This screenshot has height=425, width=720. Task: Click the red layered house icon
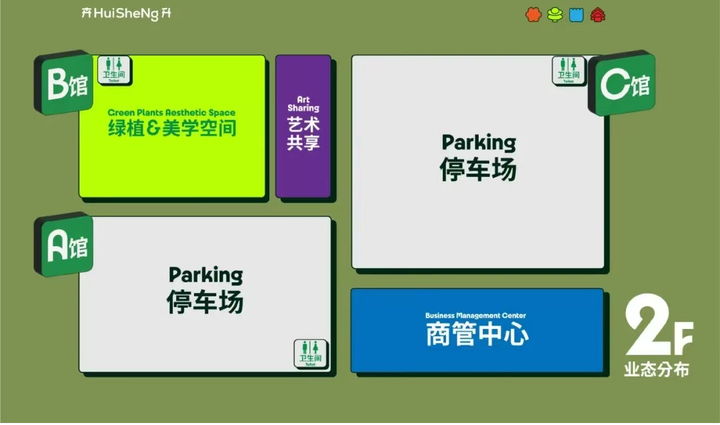coord(598,15)
